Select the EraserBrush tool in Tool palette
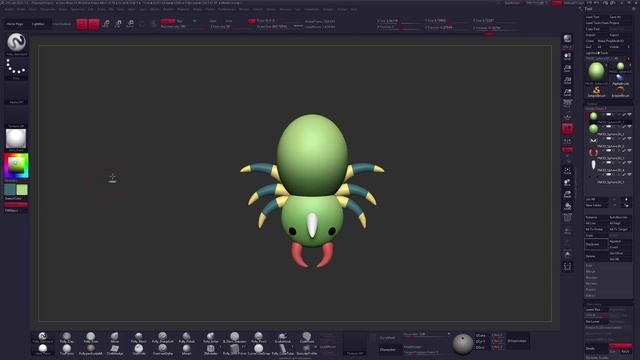640x360 pixels. pos(620,92)
